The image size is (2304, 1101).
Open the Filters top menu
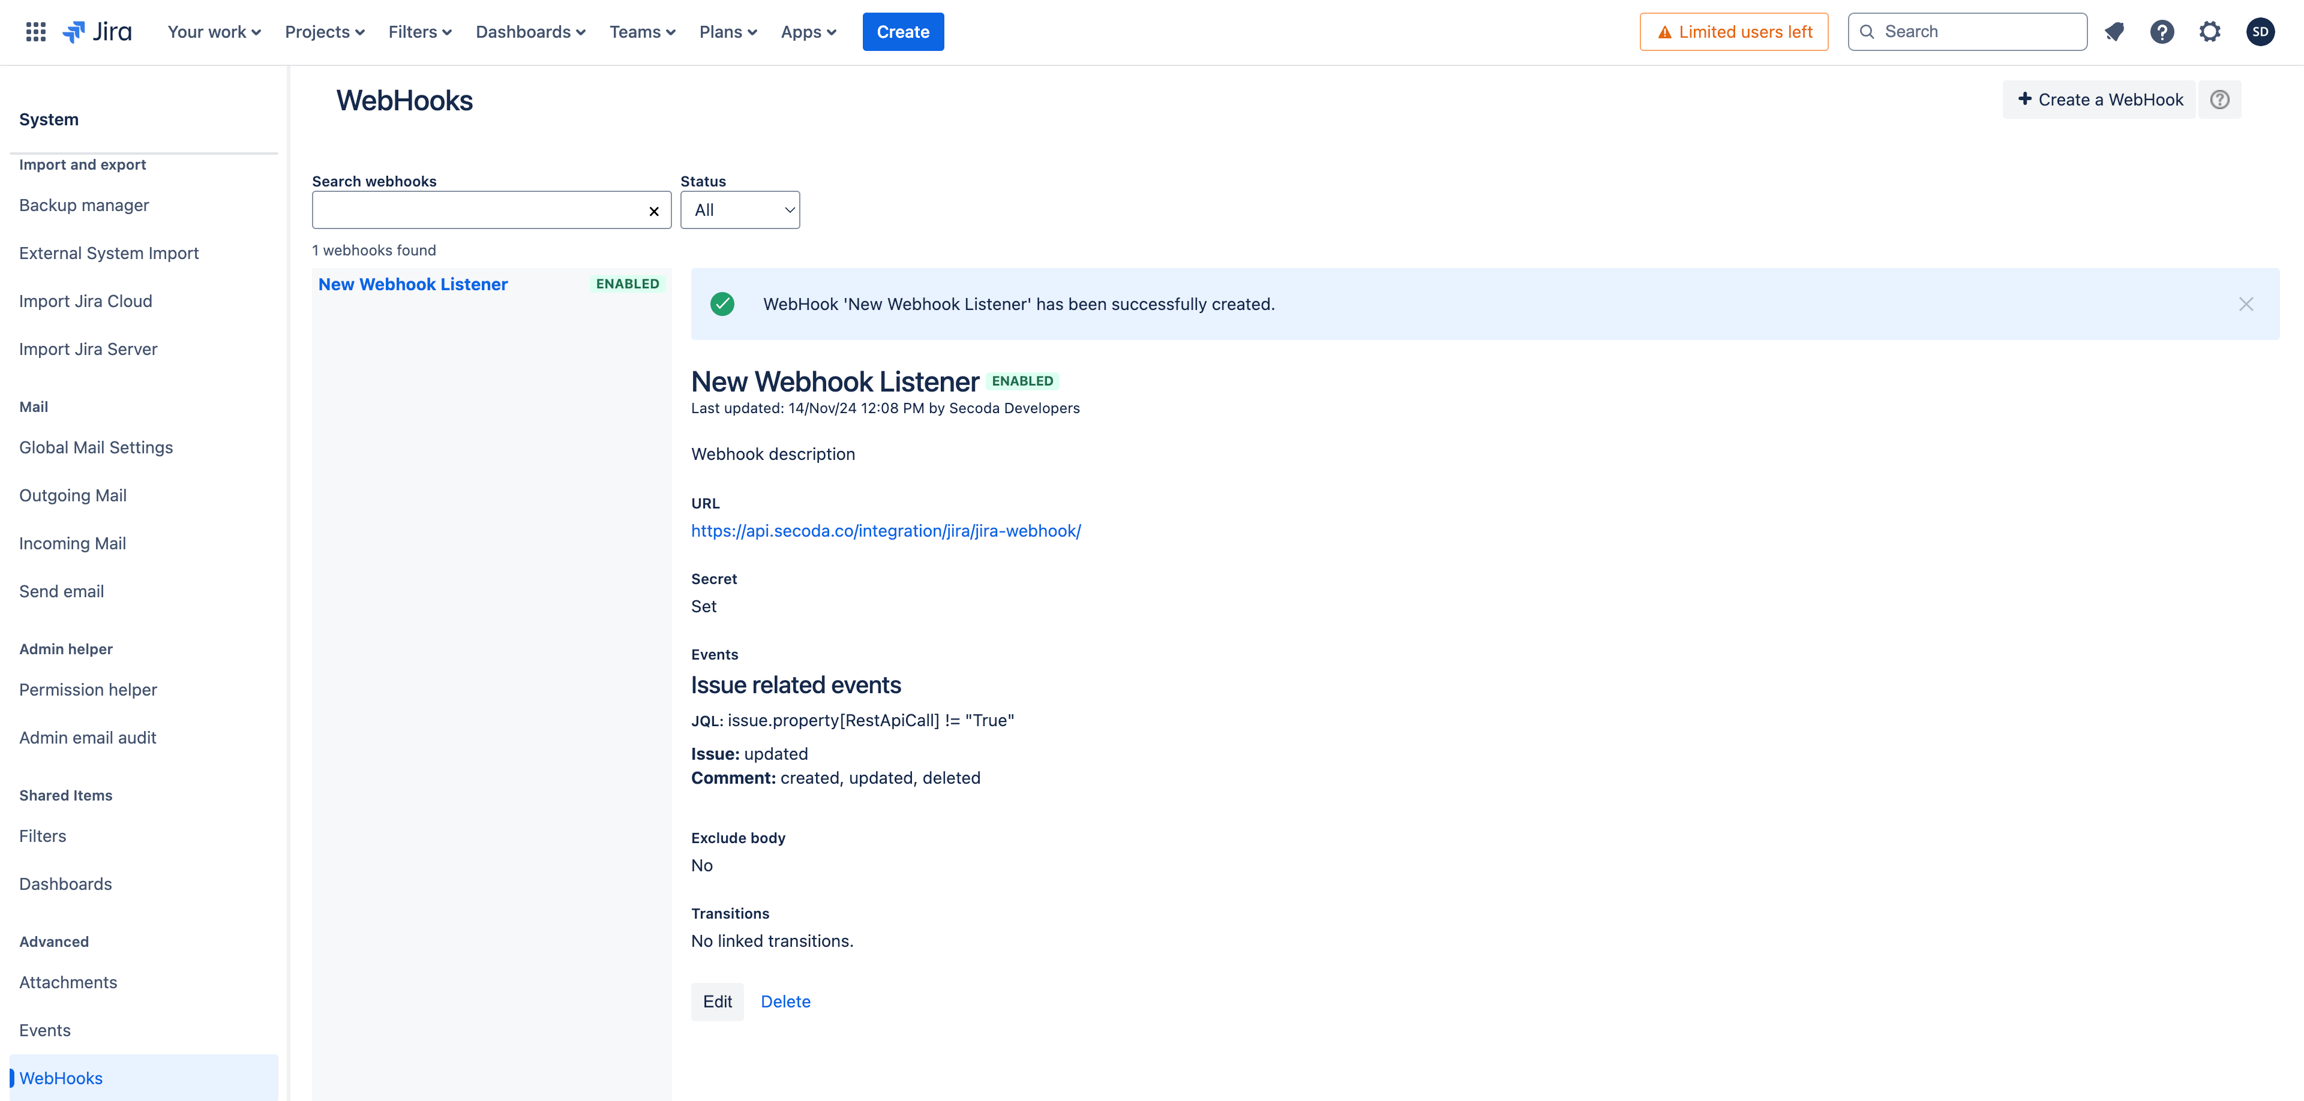420,32
